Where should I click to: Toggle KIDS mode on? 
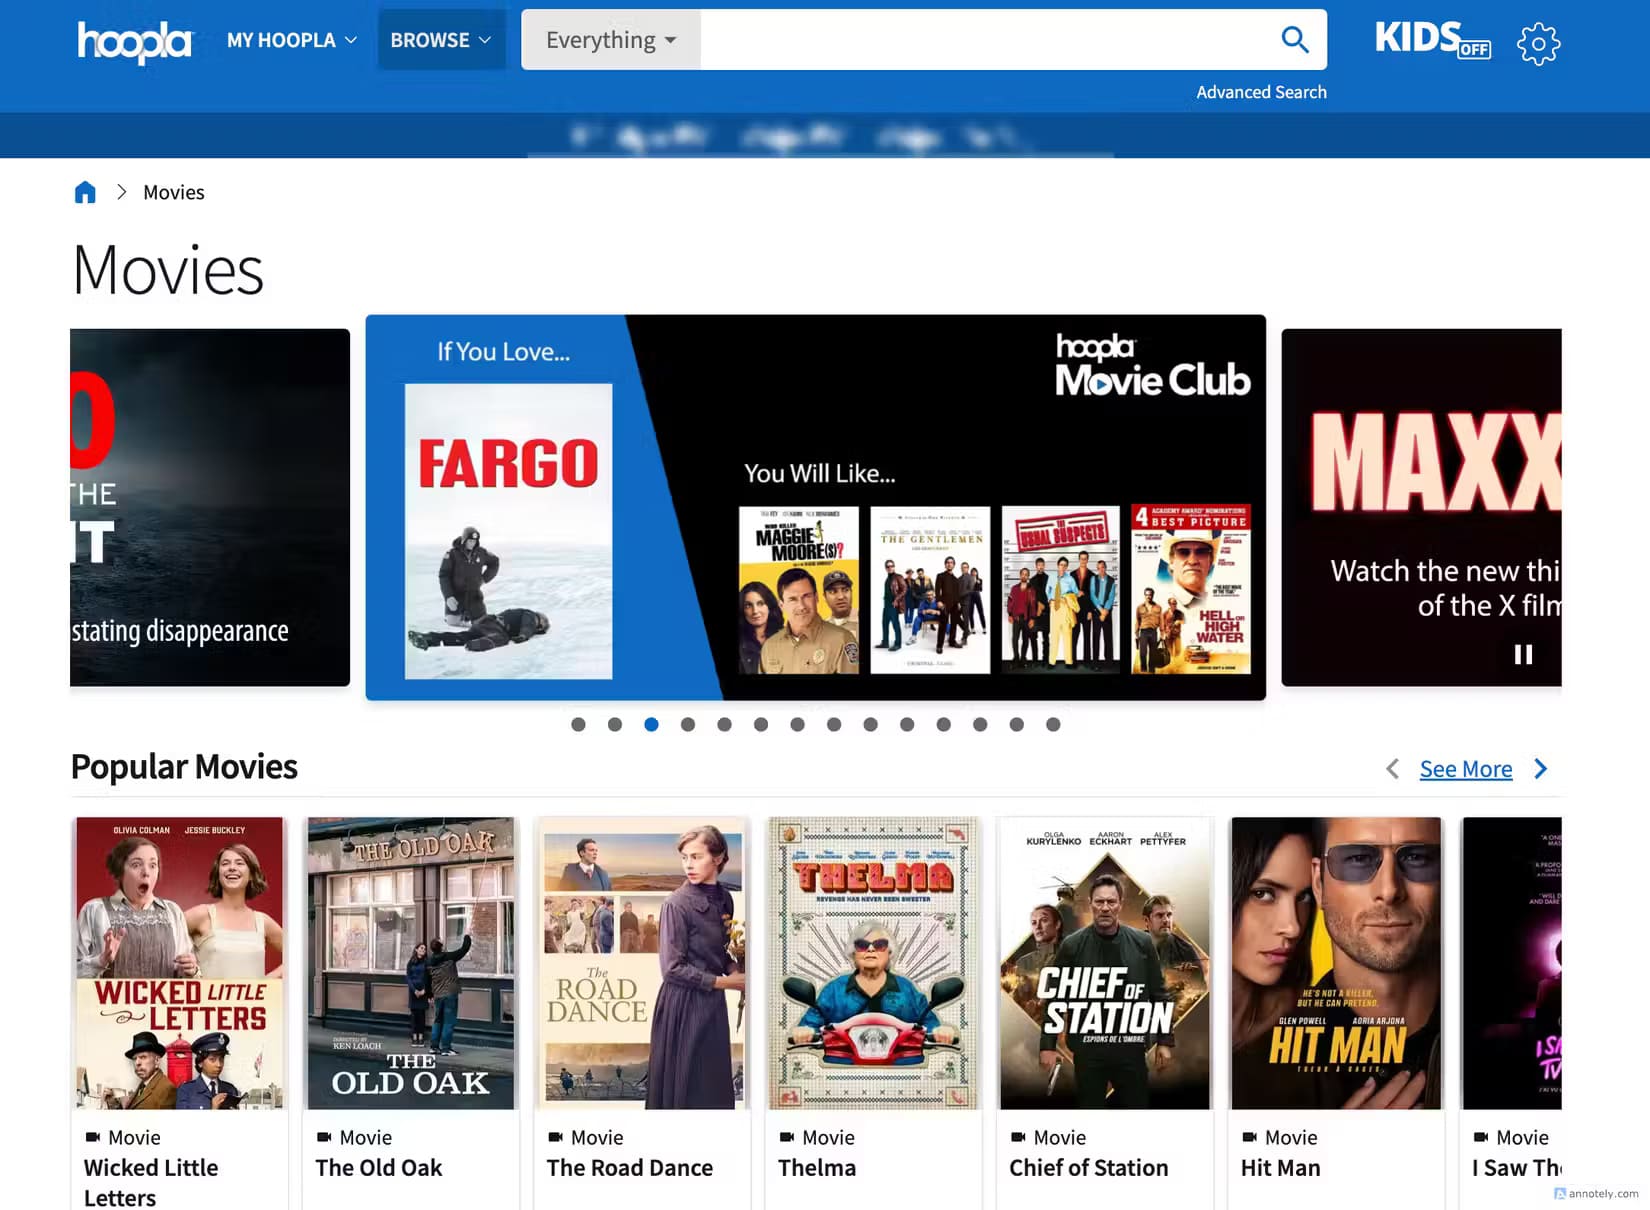pos(1432,40)
